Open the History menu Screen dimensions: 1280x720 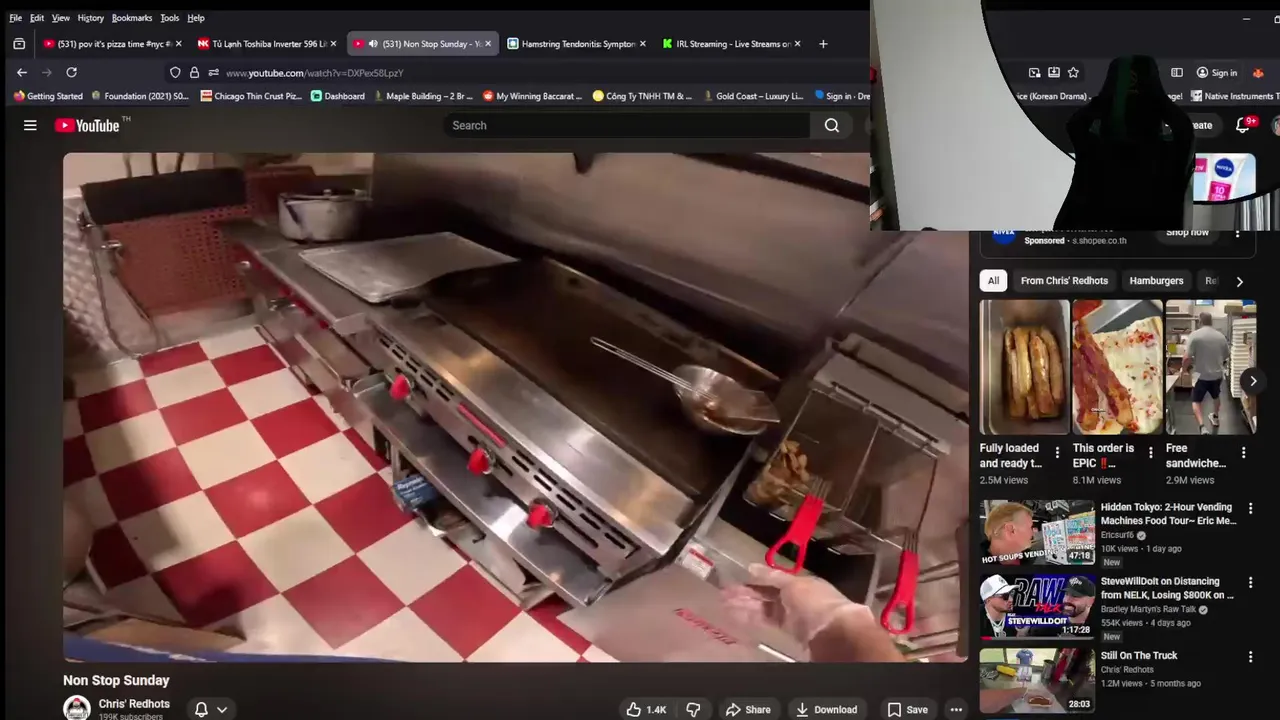90,18
